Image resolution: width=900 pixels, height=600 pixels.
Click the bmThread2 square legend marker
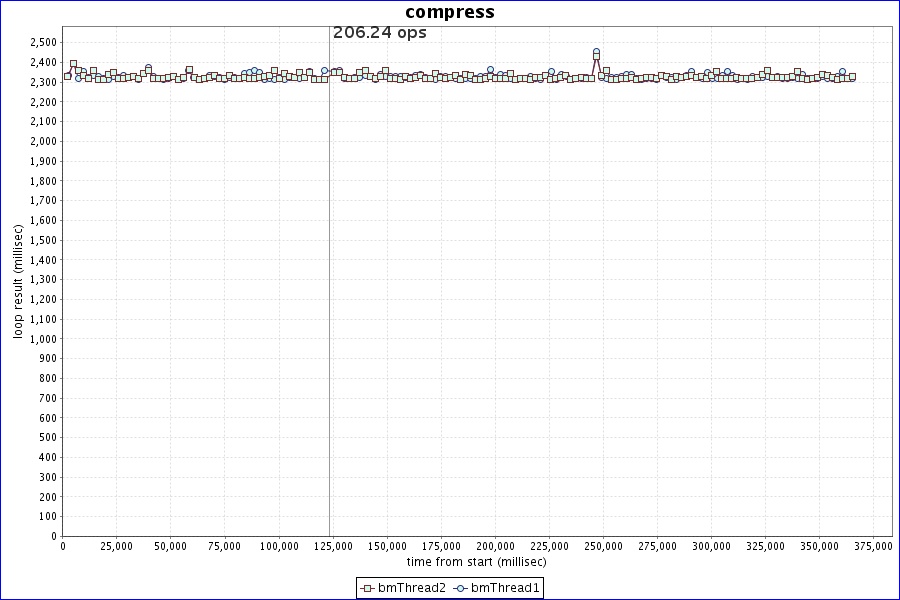[367, 588]
